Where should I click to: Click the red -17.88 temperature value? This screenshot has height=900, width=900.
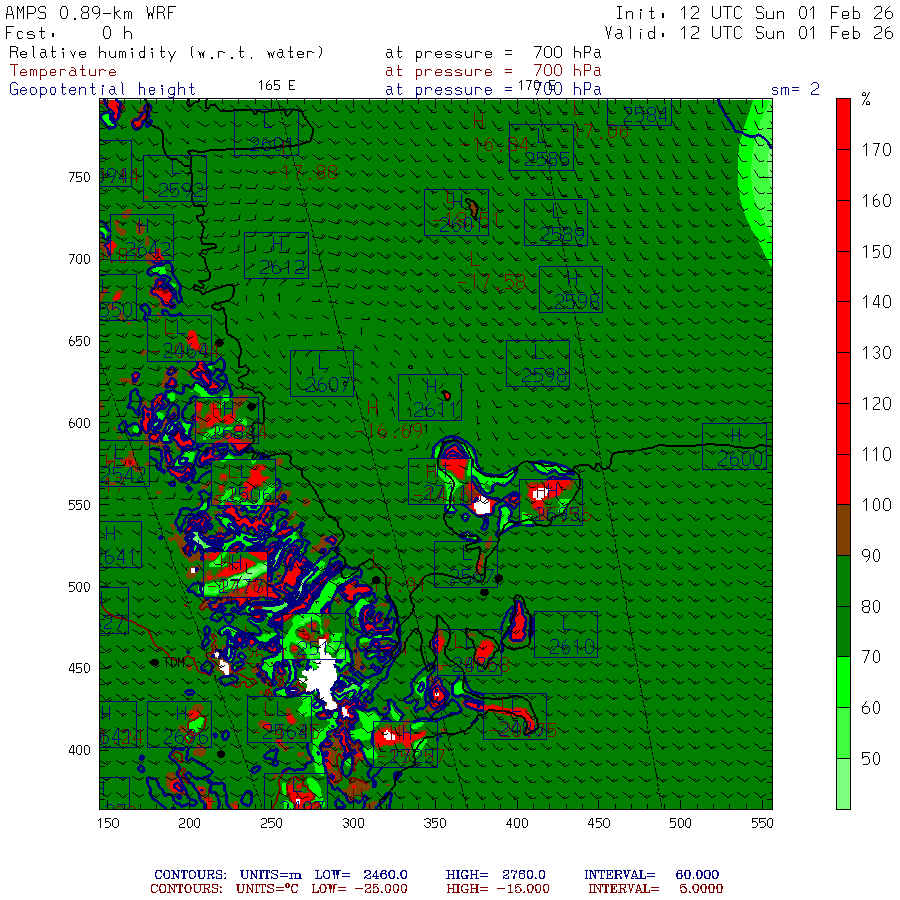click(302, 172)
